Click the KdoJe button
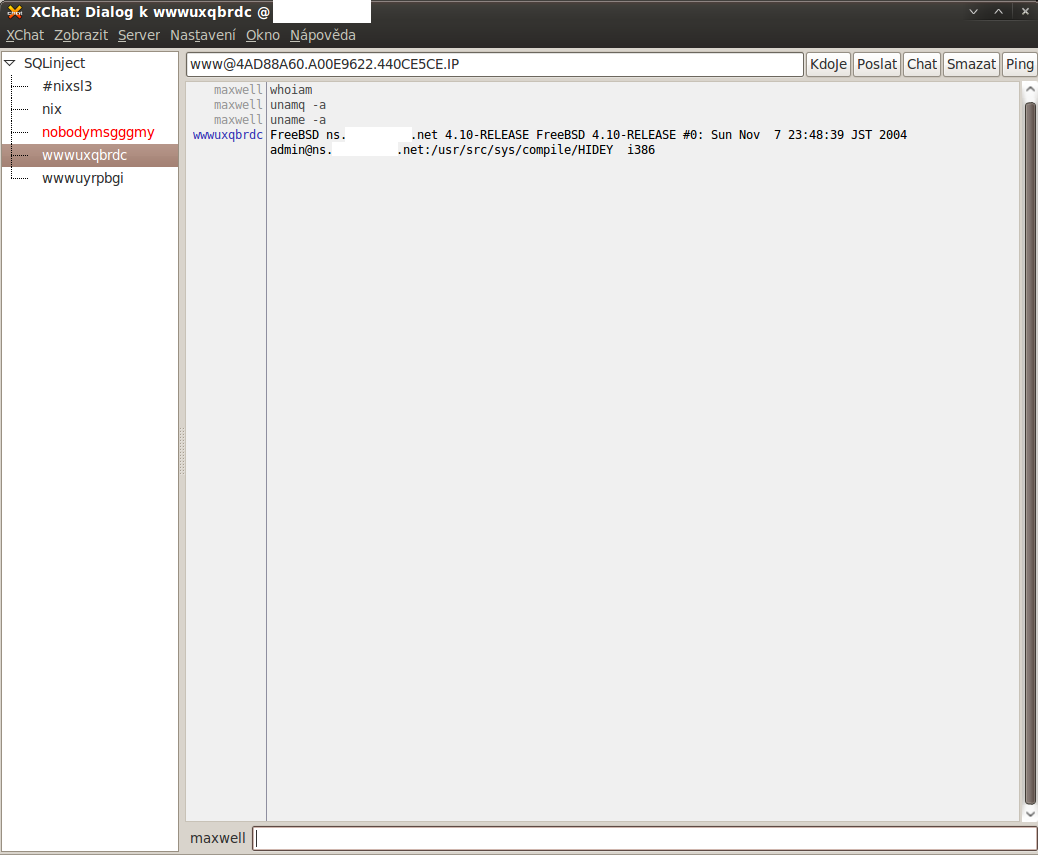Screen dimensions: 1038x855 click(x=828, y=64)
